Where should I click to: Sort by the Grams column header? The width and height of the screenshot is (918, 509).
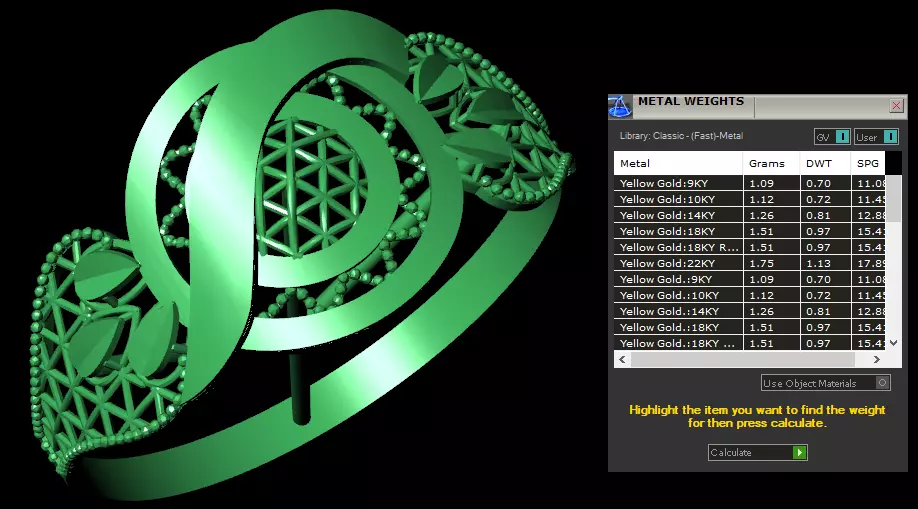(771, 163)
